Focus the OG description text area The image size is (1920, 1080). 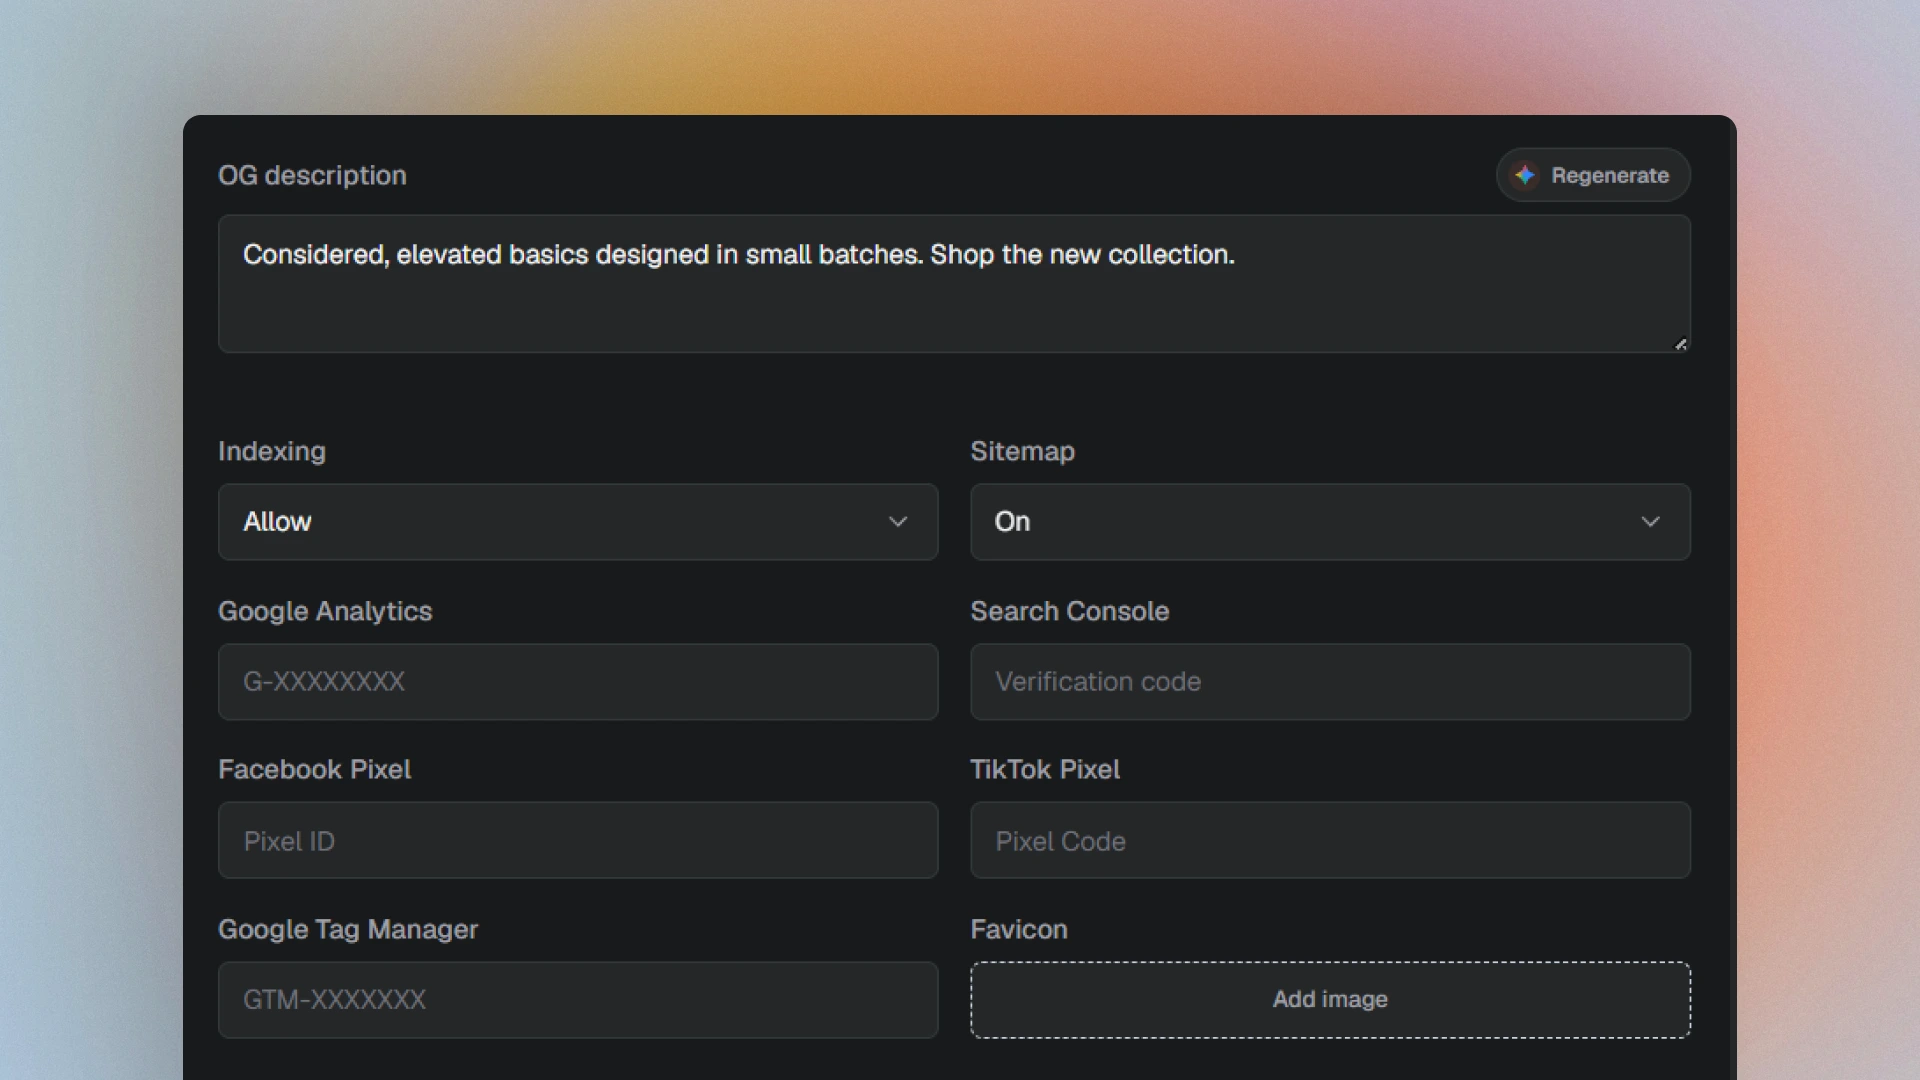tap(954, 283)
